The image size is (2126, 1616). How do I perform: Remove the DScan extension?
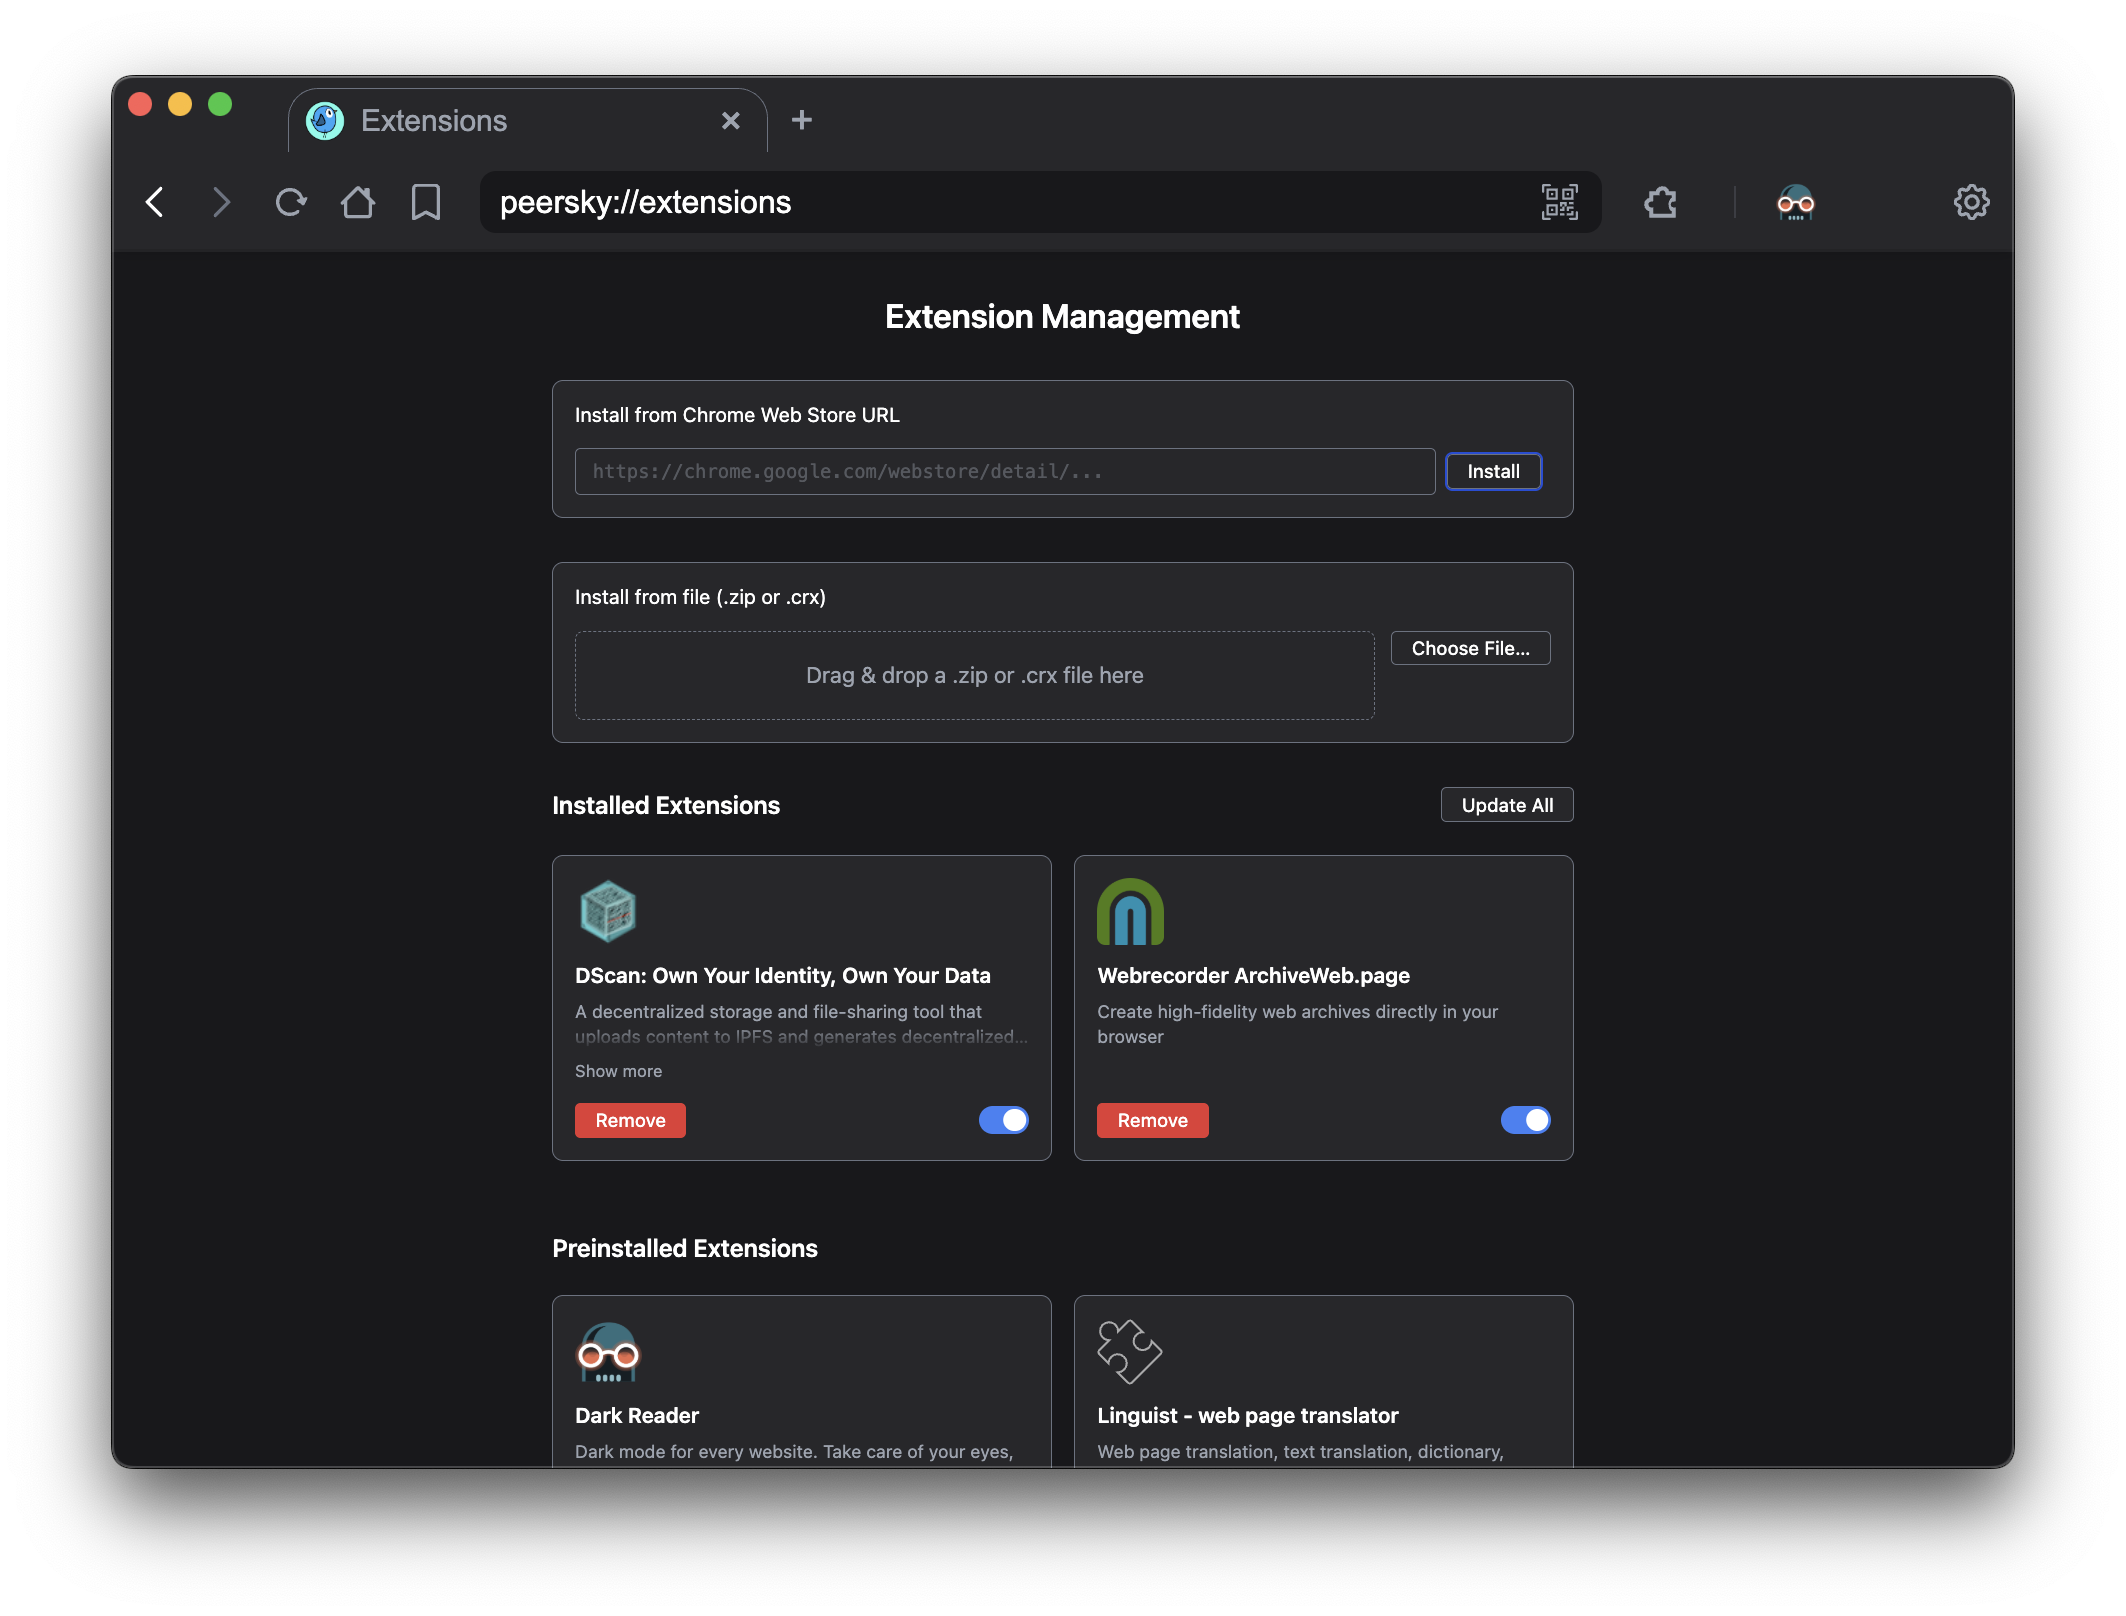point(630,1120)
